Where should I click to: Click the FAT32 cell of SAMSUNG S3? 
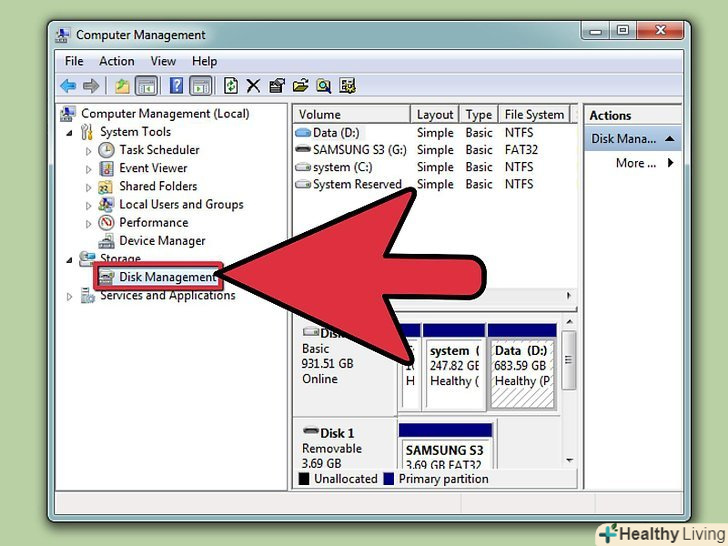coord(521,150)
